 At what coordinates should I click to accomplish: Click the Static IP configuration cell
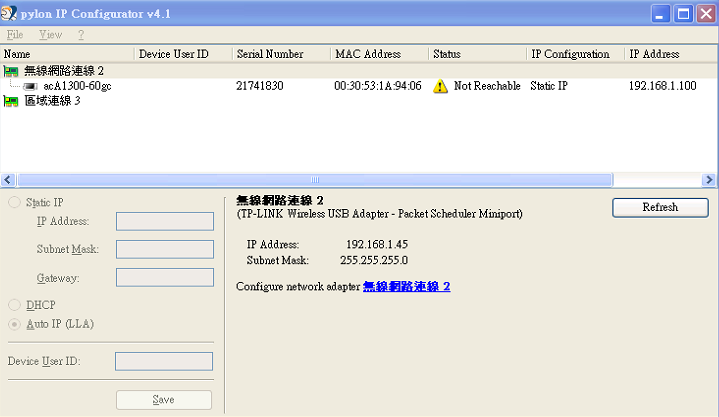click(x=549, y=86)
